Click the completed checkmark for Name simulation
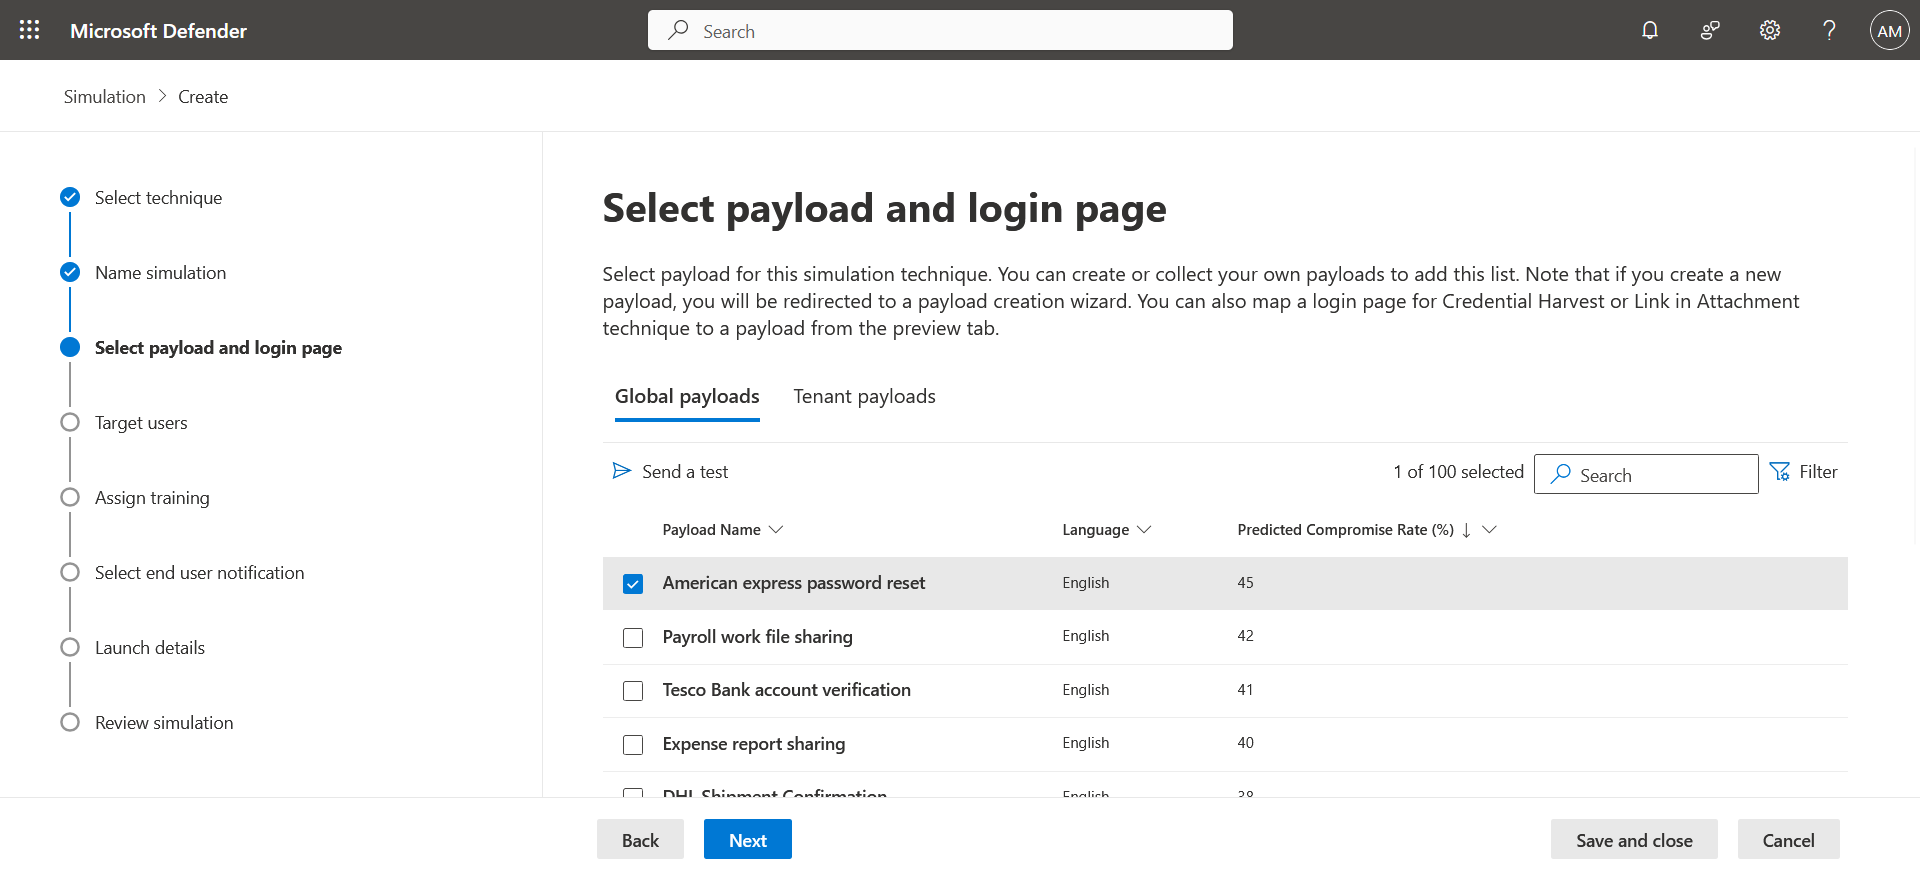 [70, 272]
